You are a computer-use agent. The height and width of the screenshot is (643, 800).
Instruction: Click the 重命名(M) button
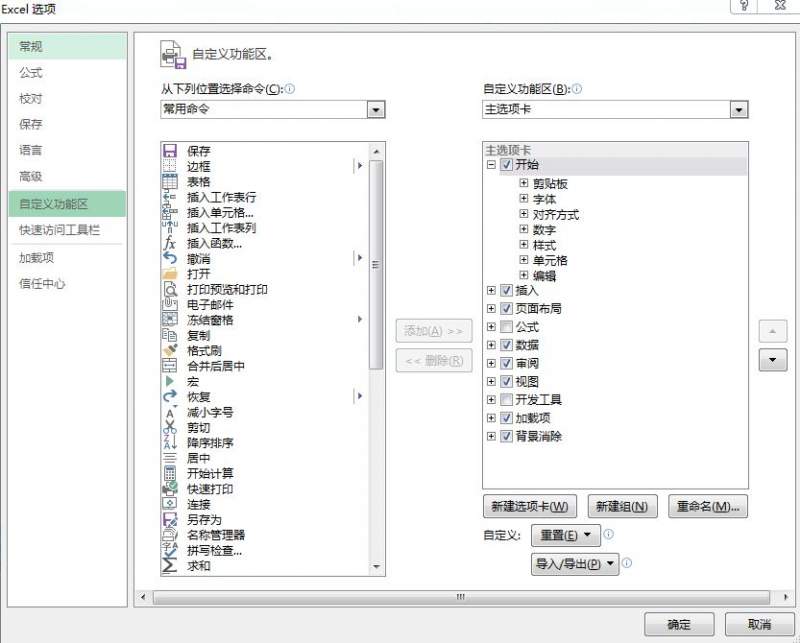(x=708, y=506)
